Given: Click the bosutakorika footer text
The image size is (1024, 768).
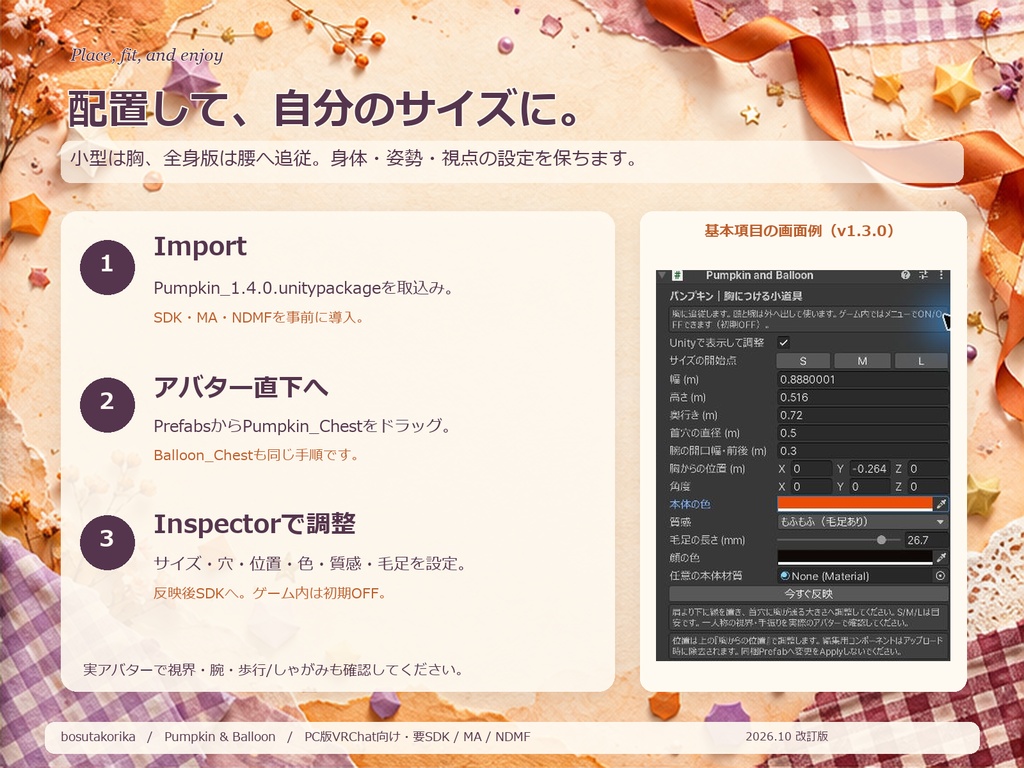Looking at the screenshot, I should pyautogui.click(x=98, y=737).
